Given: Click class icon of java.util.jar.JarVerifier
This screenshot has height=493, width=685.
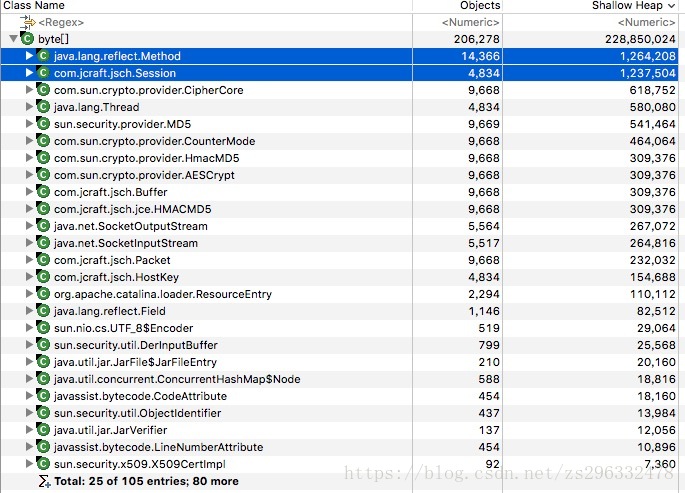Looking at the screenshot, I should tap(43, 430).
